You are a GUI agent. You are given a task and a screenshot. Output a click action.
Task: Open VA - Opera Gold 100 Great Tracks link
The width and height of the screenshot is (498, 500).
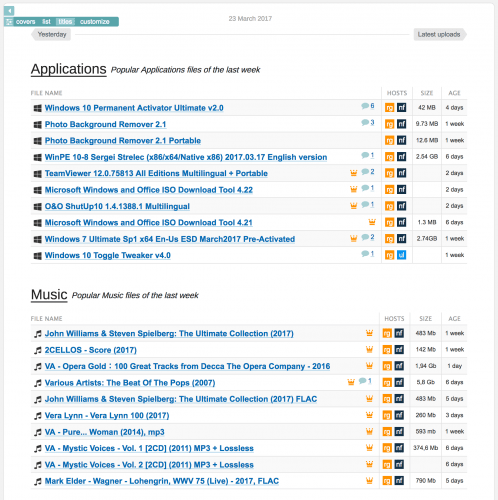pyautogui.click(x=187, y=366)
